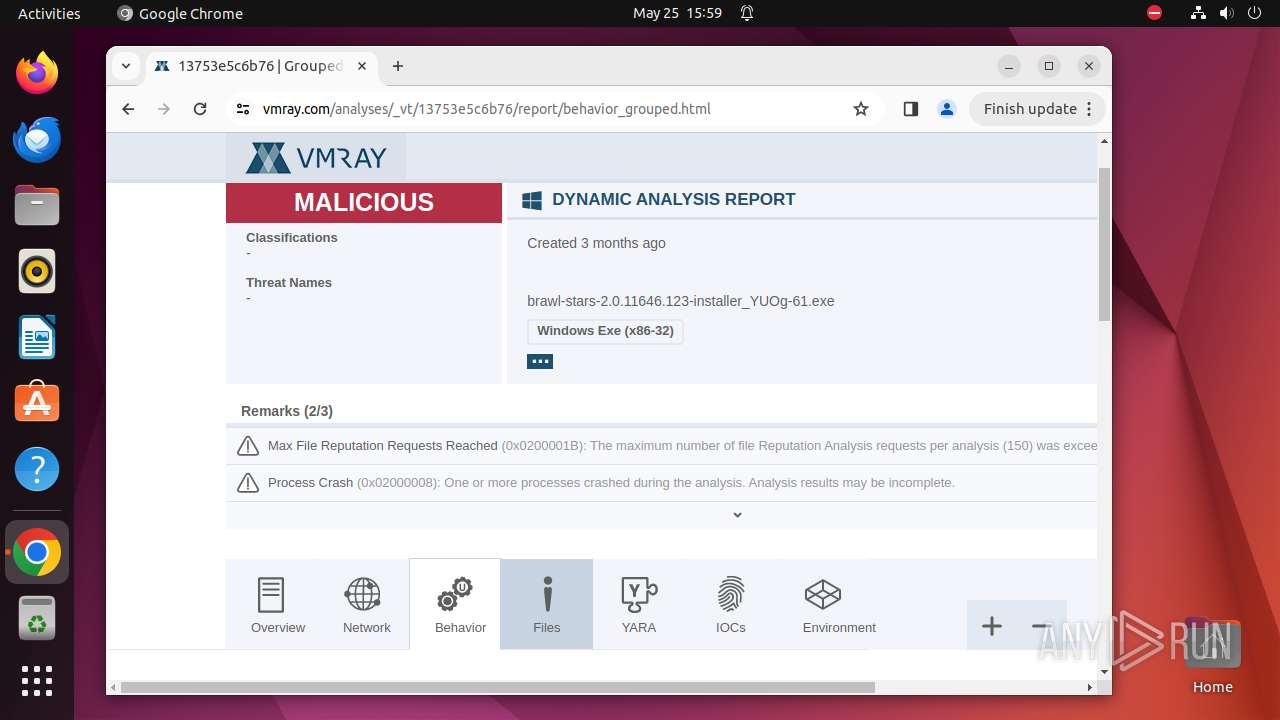The height and width of the screenshot is (720, 1280).
Task: Open the YARA report tab
Action: coord(639,605)
